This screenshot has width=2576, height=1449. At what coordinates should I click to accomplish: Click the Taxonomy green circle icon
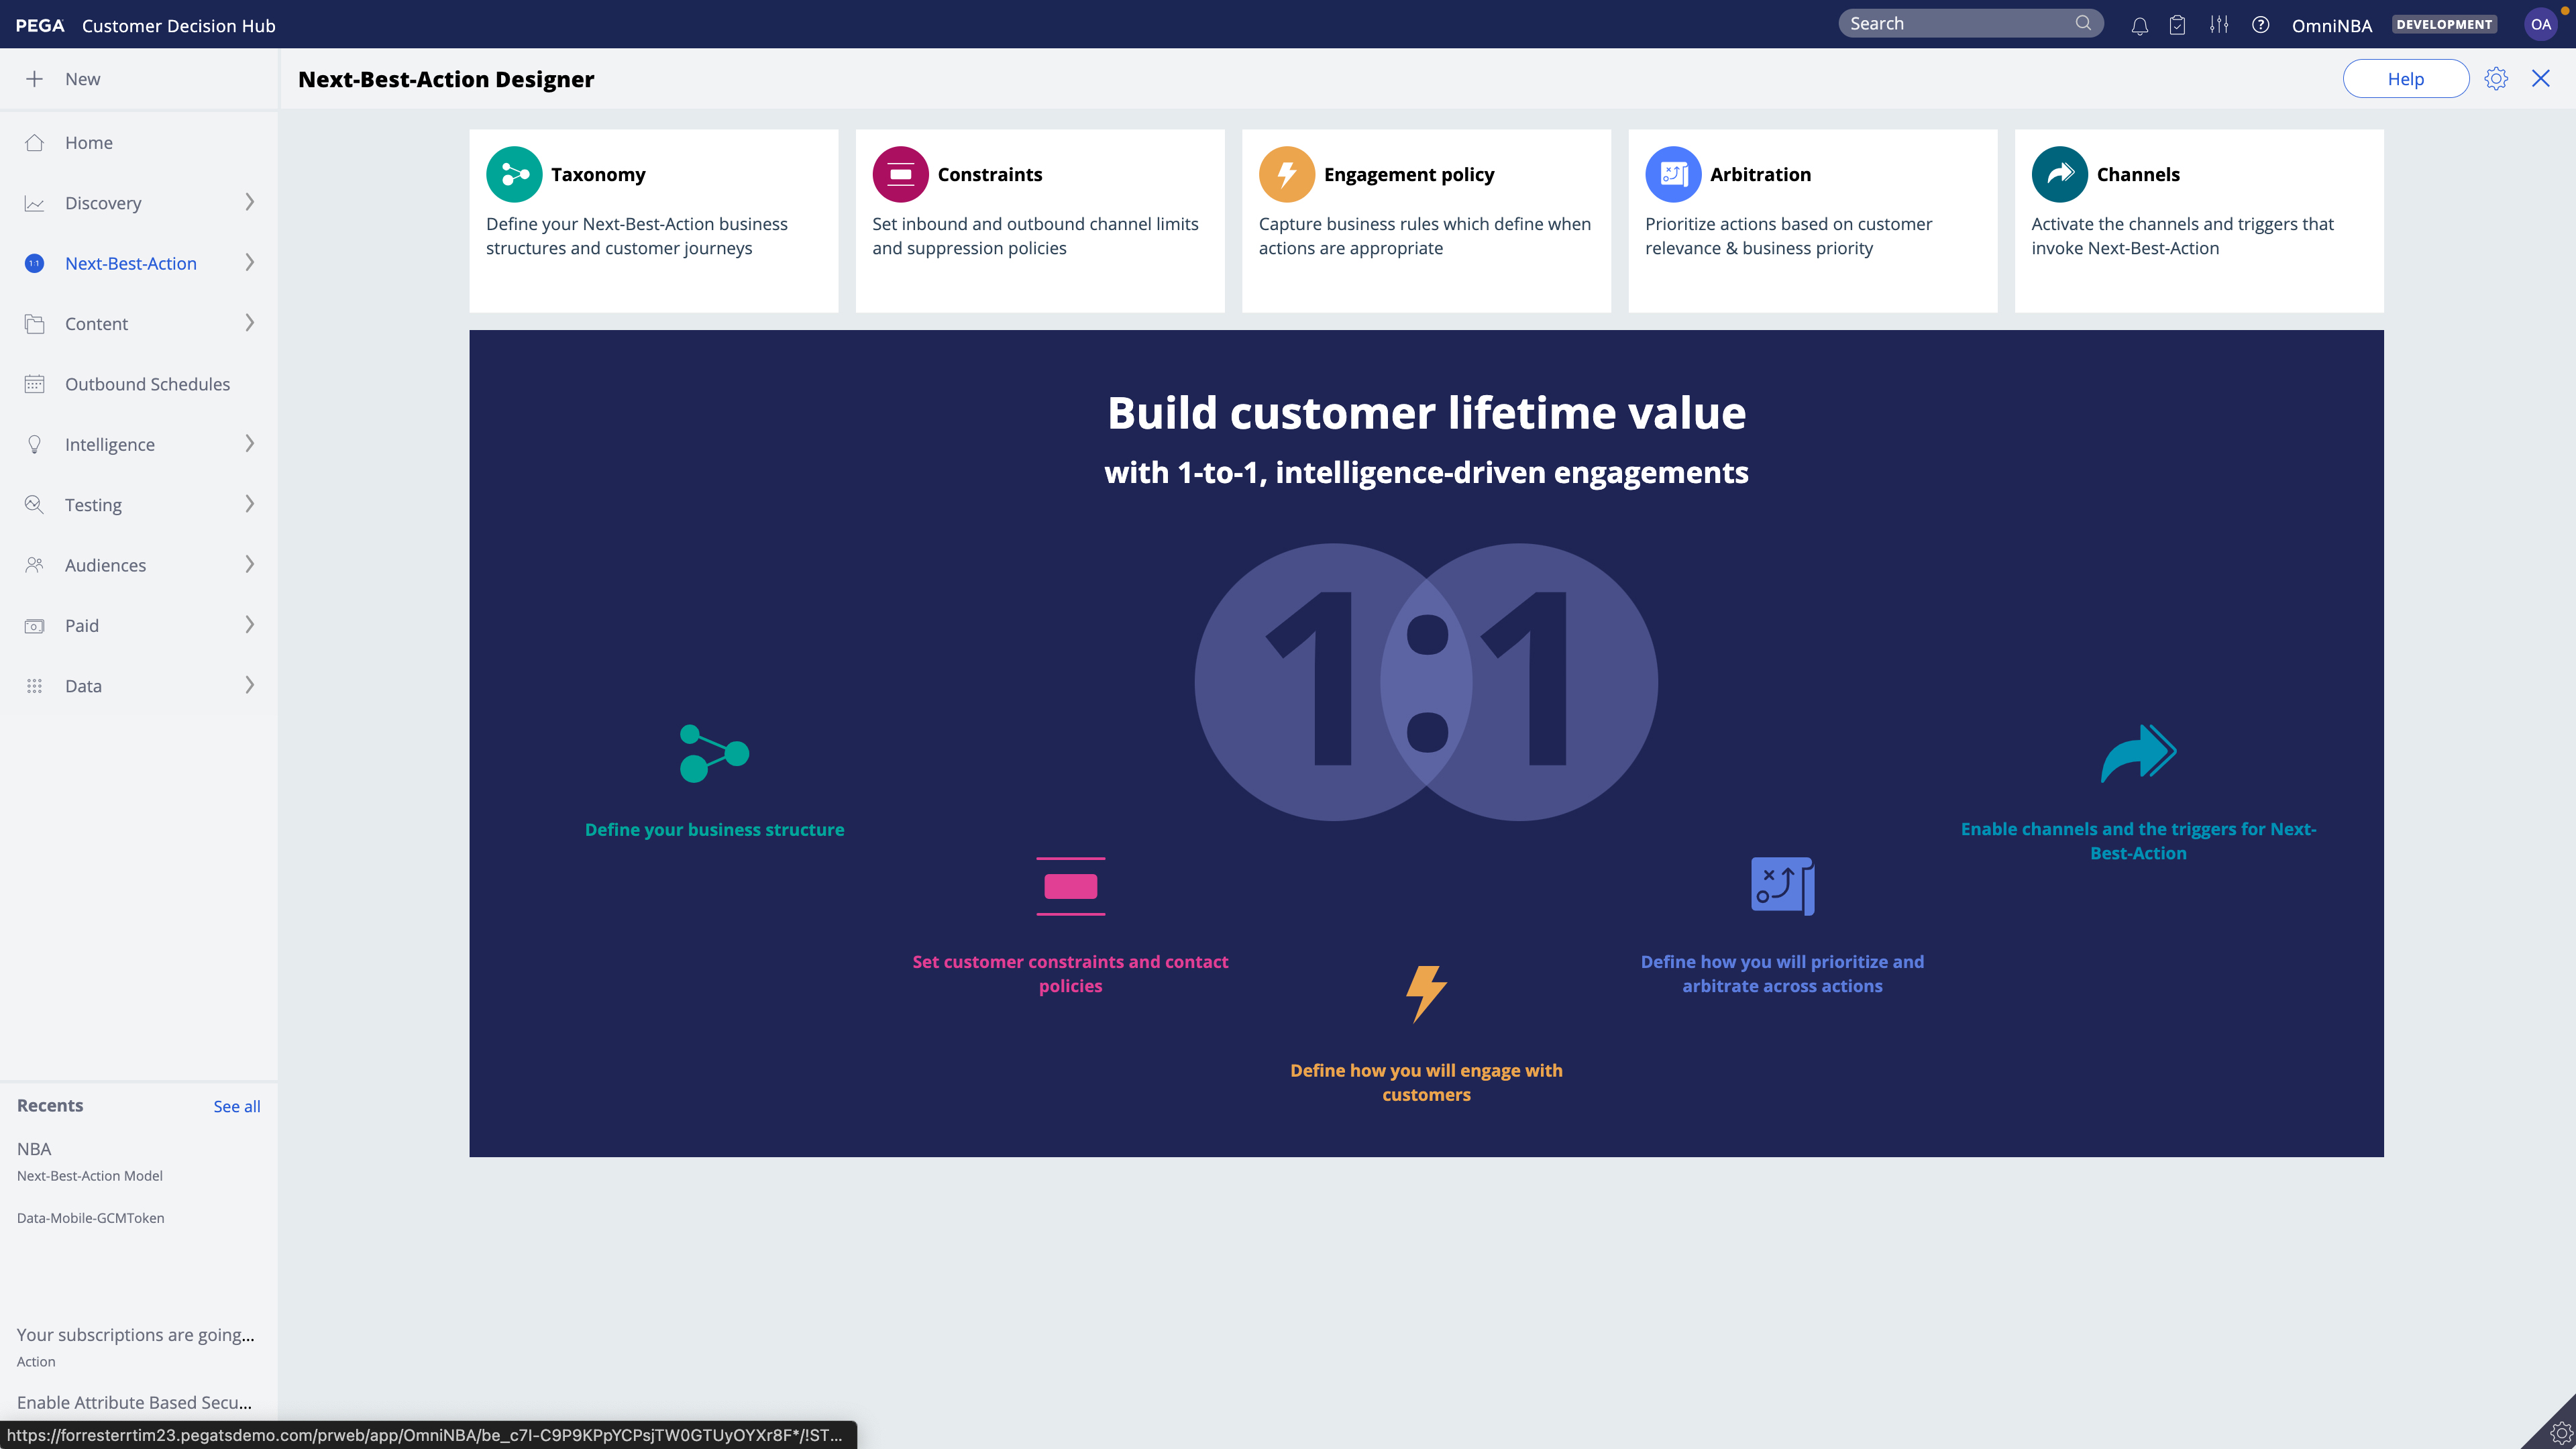(514, 174)
